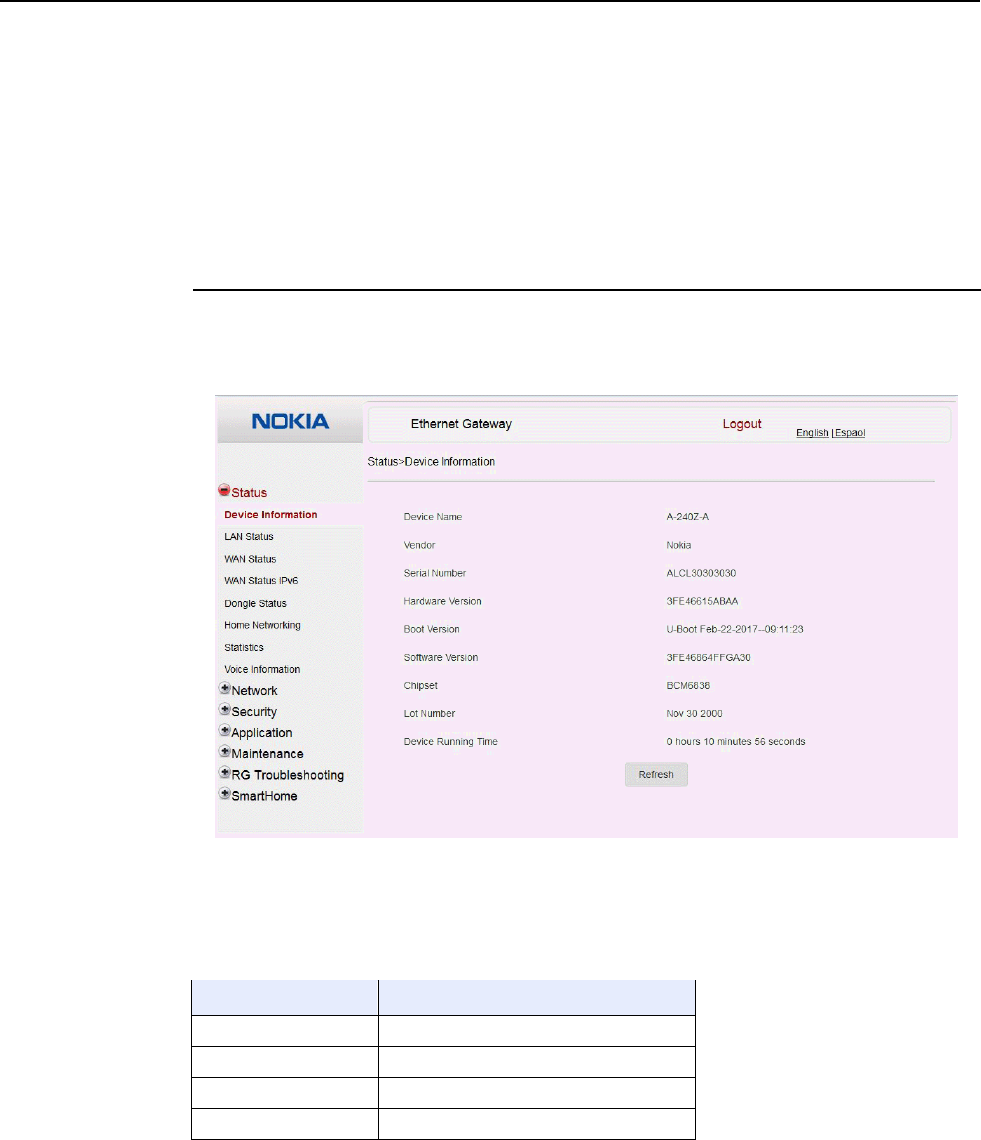Viewport: 981px width, 1140px height.
Task: Open the Security menu label
Action: [254, 712]
